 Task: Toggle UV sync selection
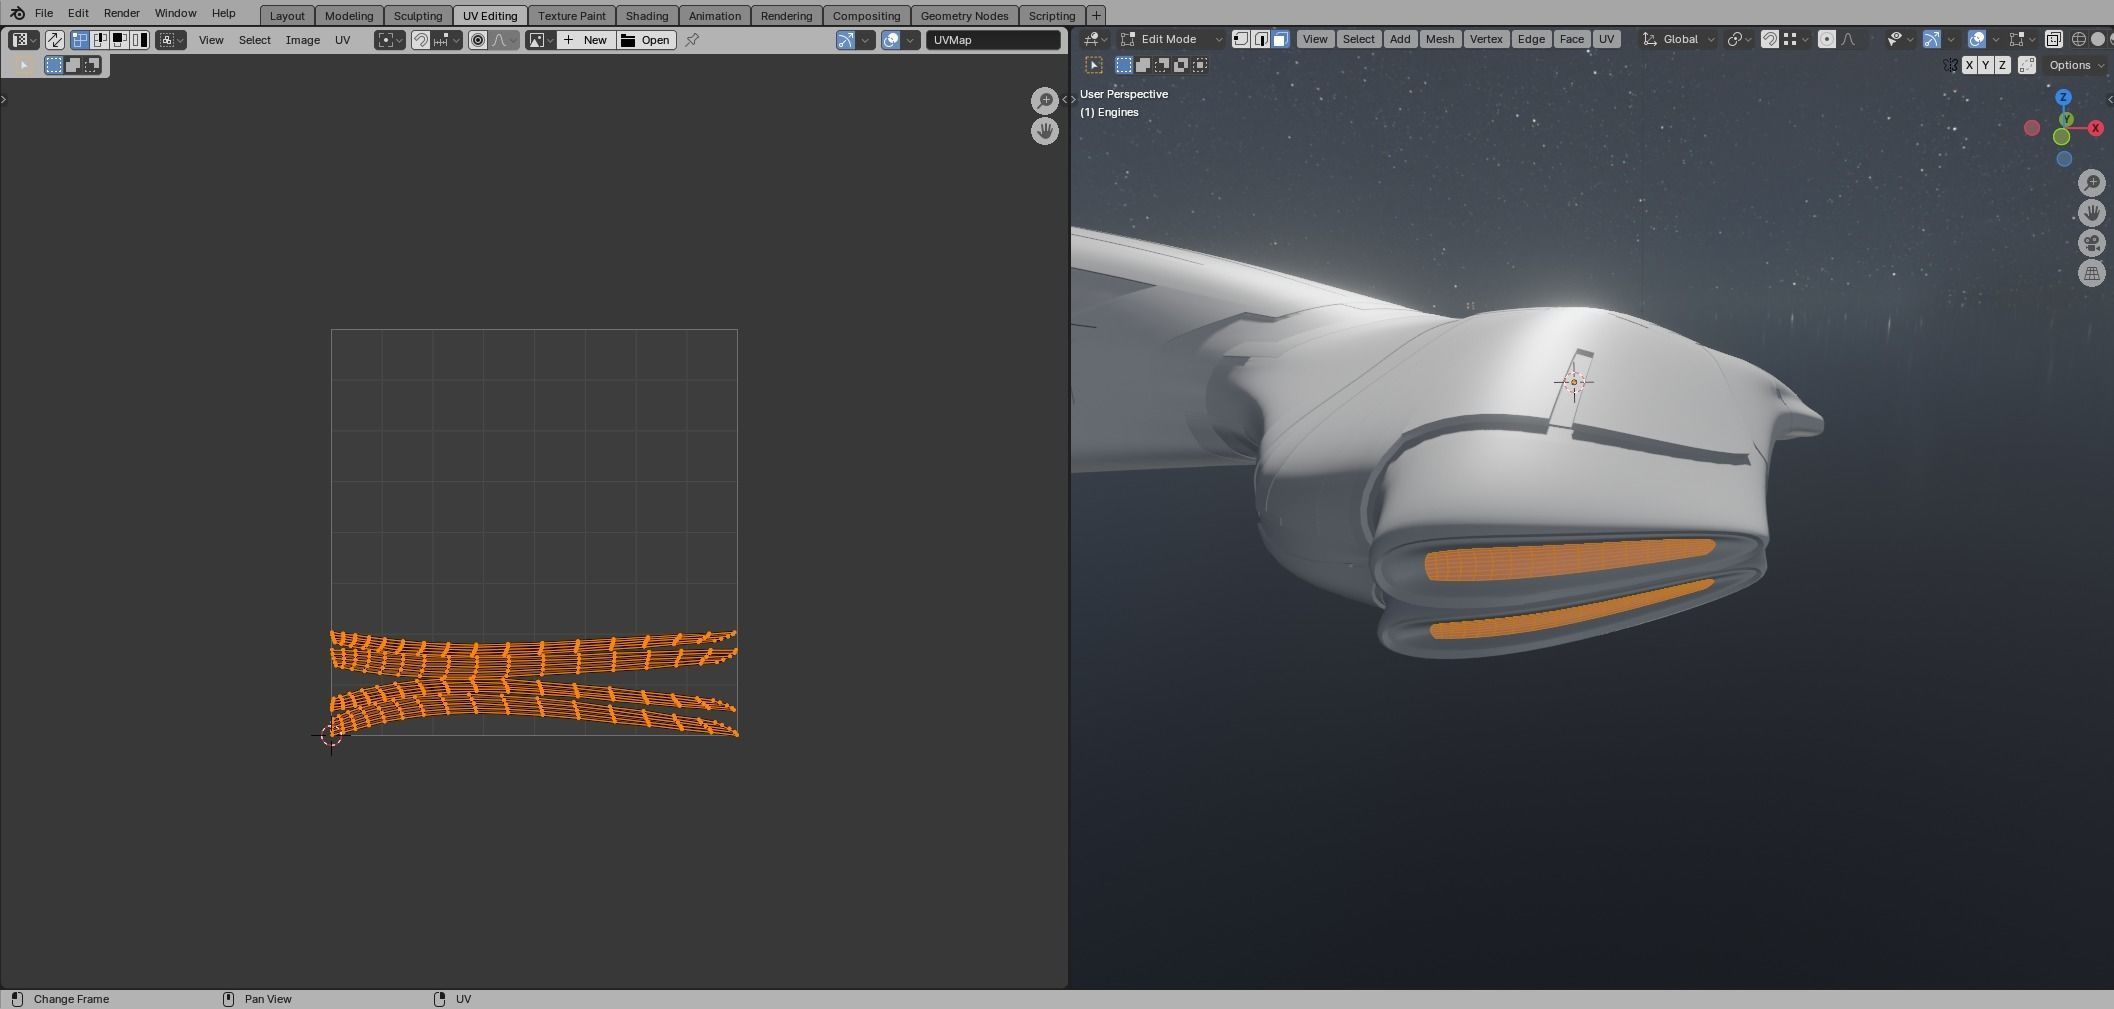coord(55,40)
